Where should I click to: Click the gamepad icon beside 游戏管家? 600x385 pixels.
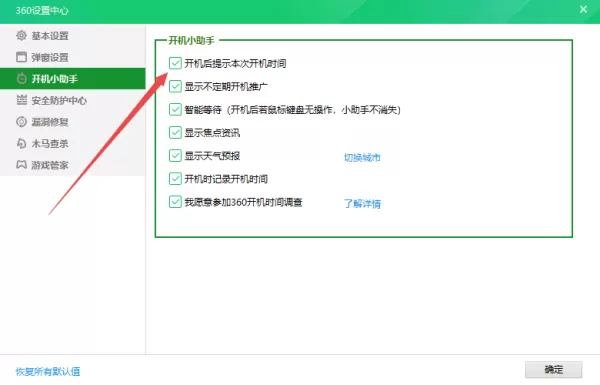21,165
